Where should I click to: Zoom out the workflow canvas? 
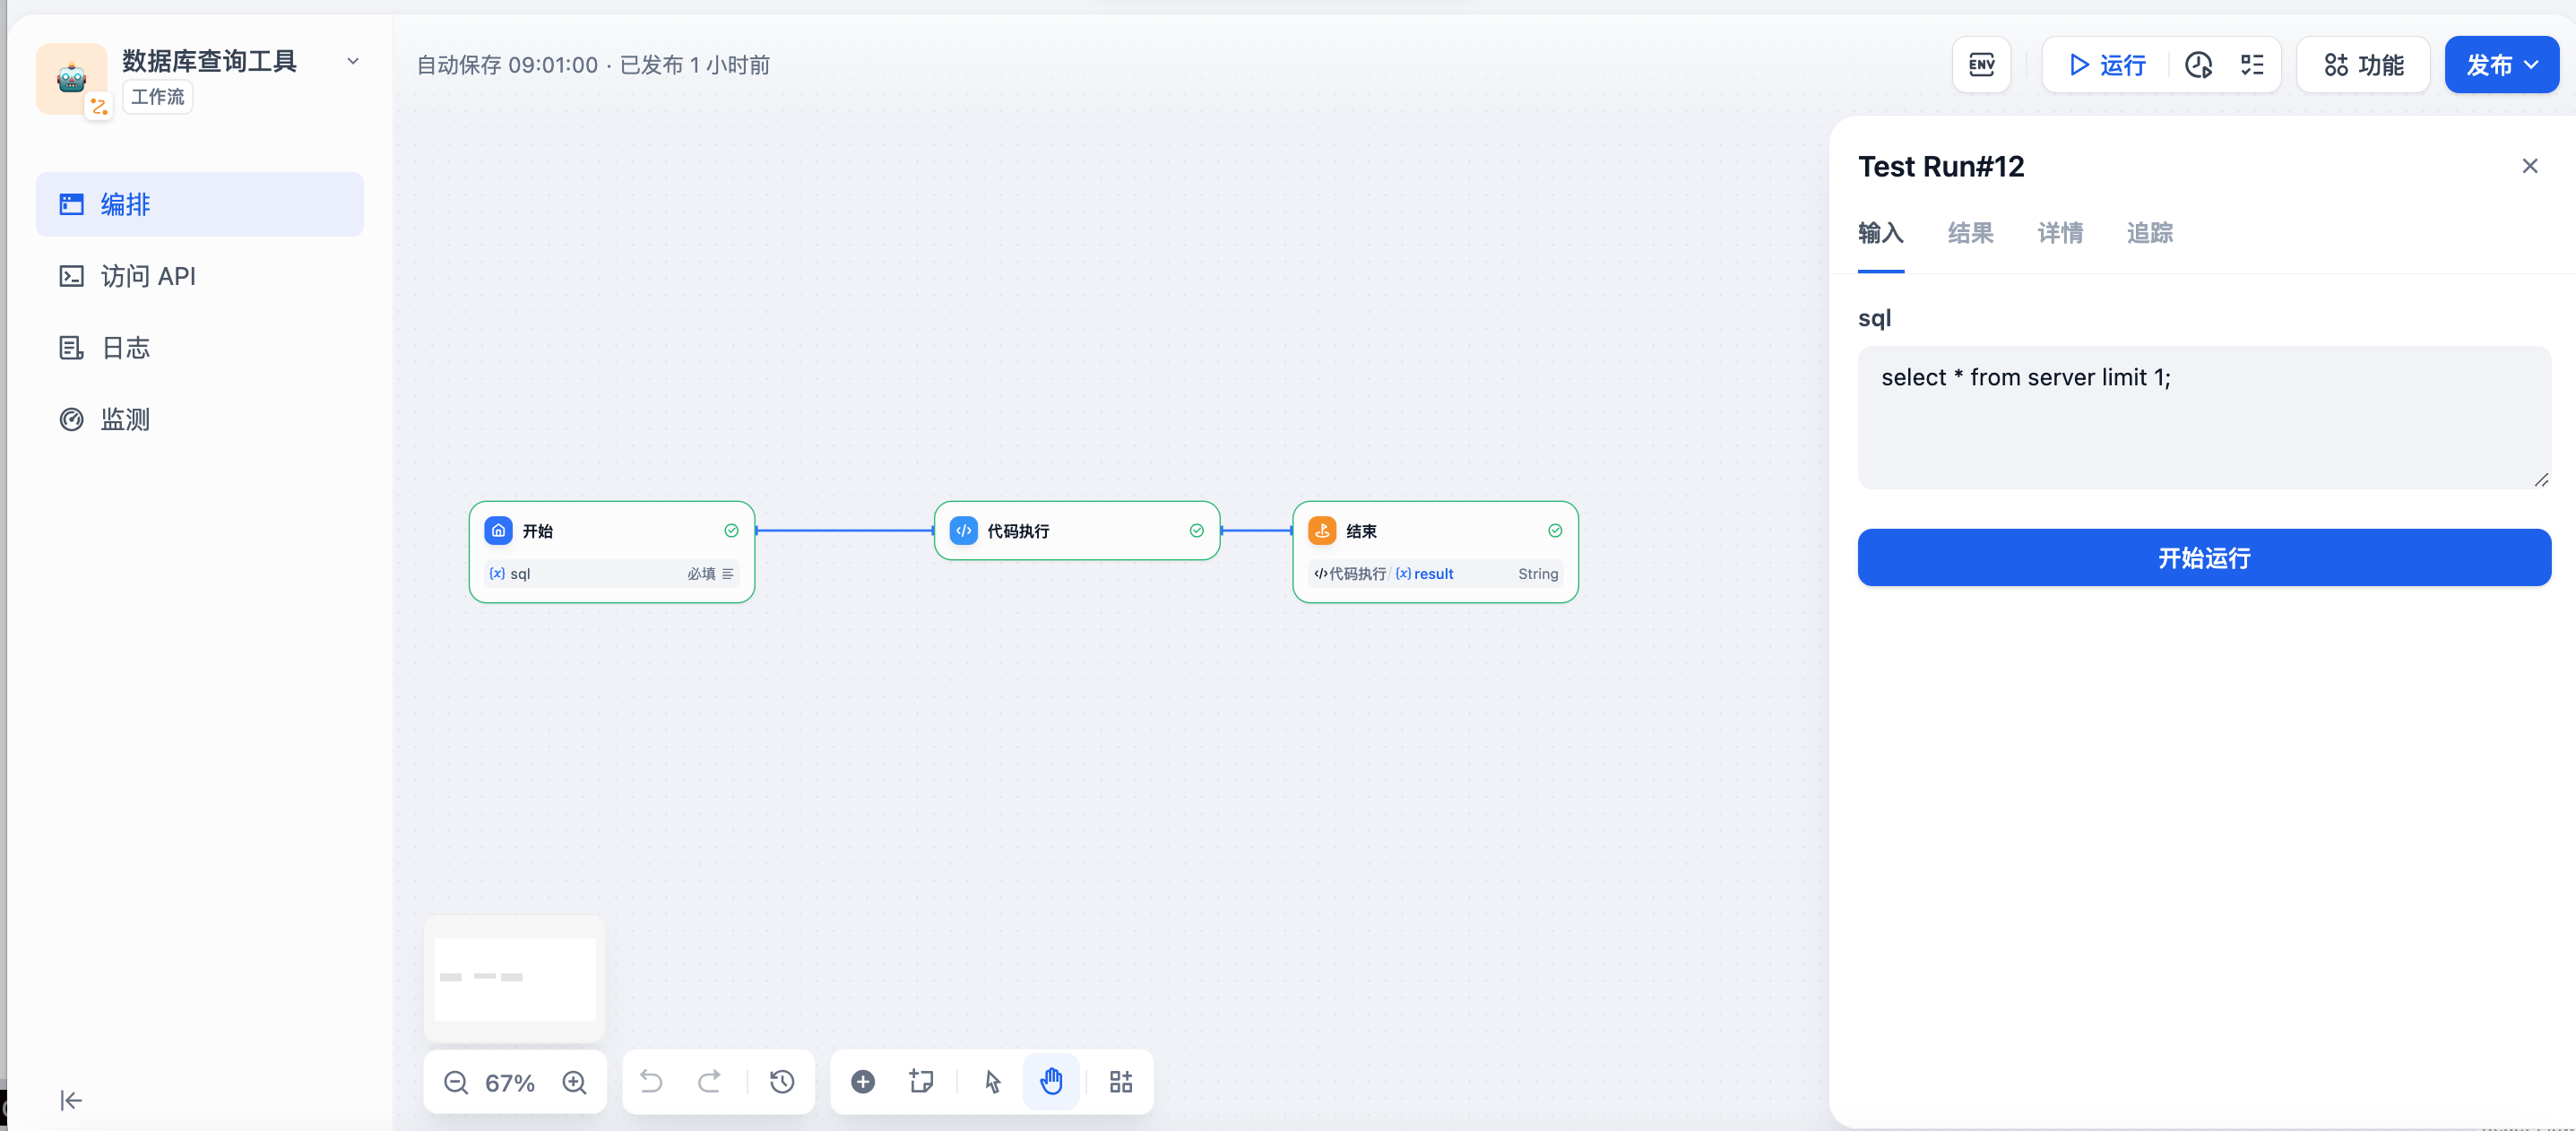(456, 1082)
